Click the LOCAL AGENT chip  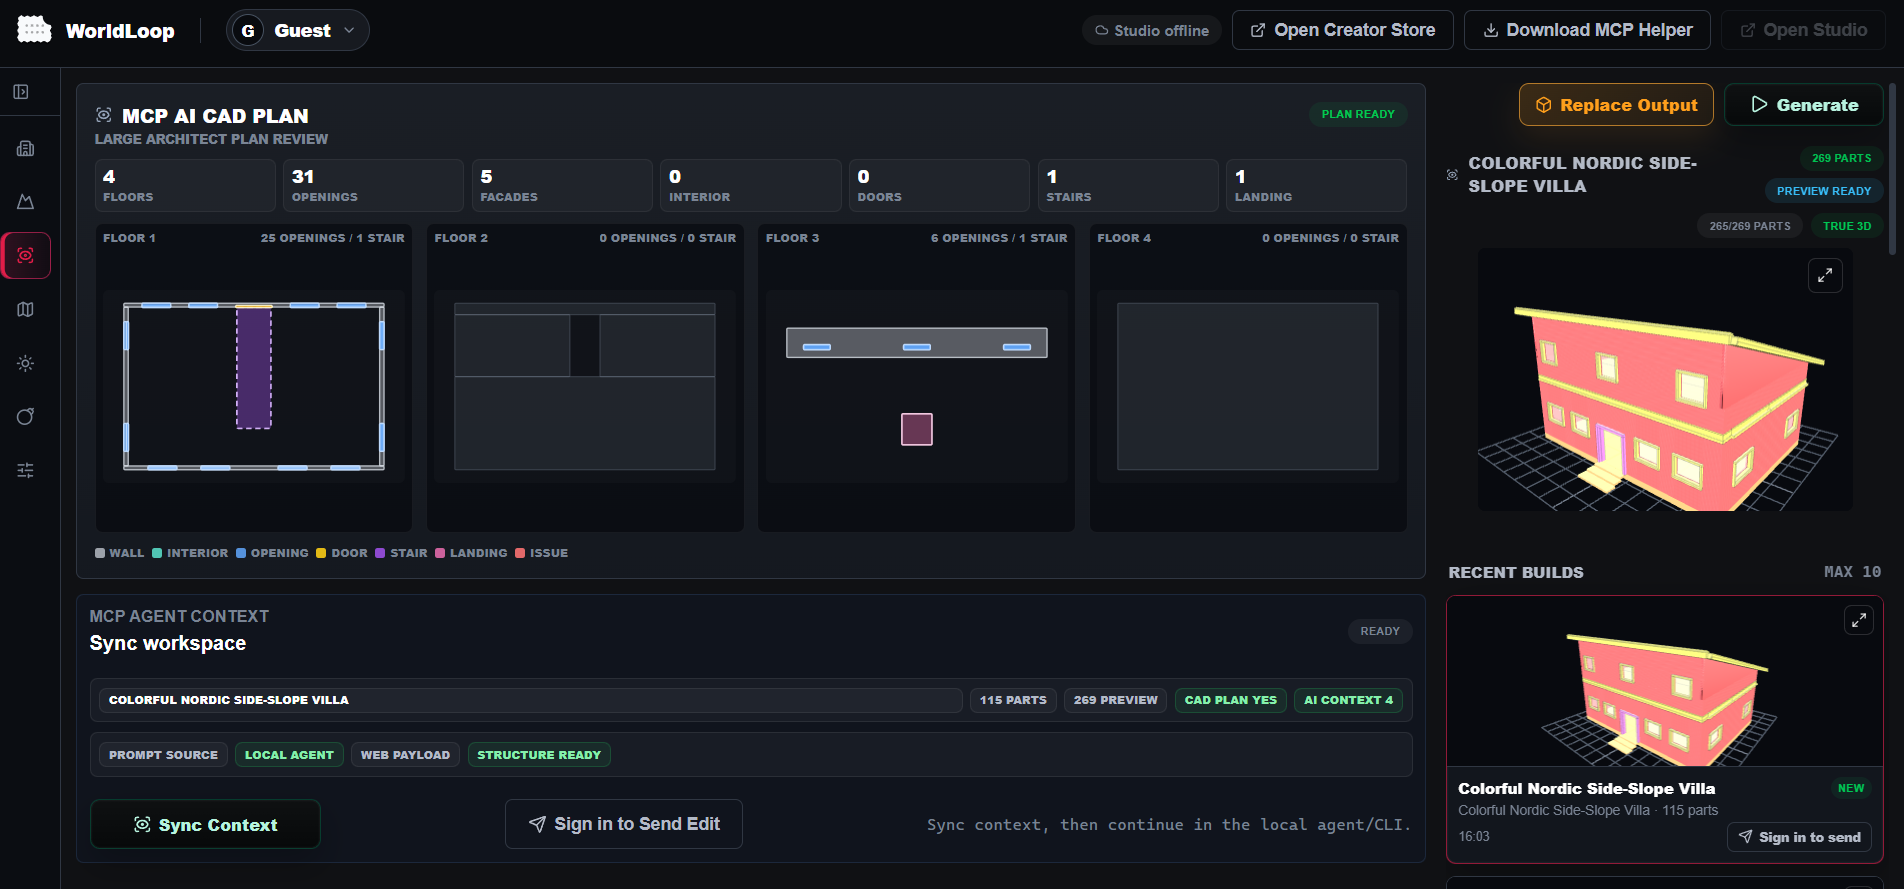(289, 755)
